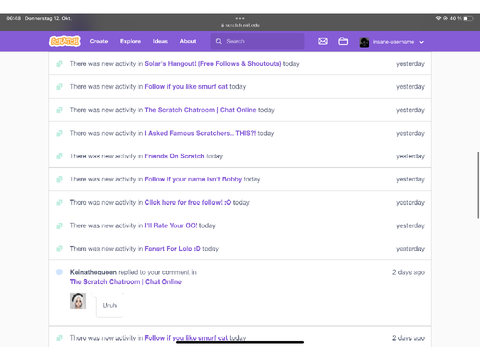Screen dimensions: 480x360
Task: Click the search magnifier icon
Action: point(219,41)
